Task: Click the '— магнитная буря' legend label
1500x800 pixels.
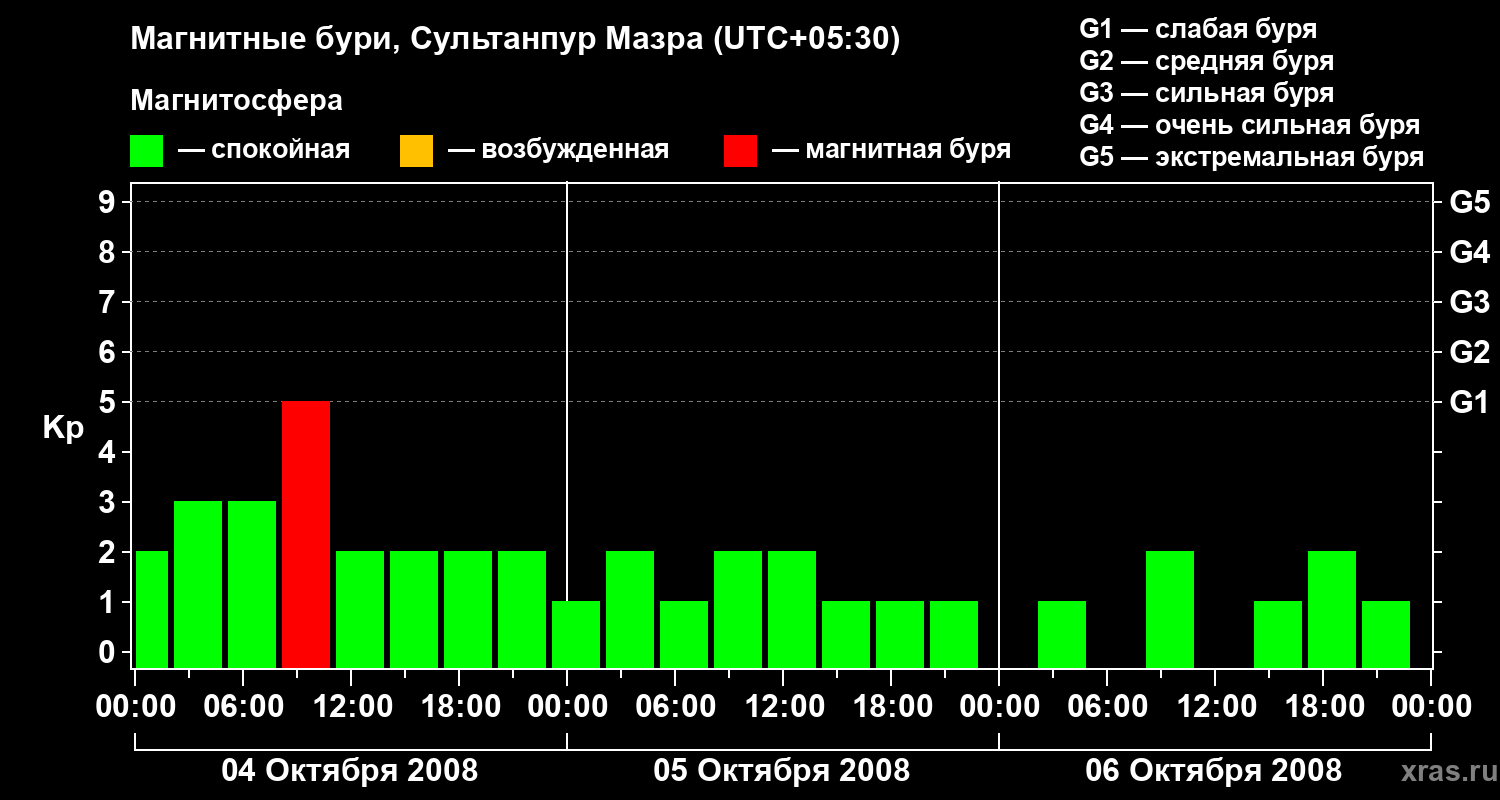Action: point(891,150)
